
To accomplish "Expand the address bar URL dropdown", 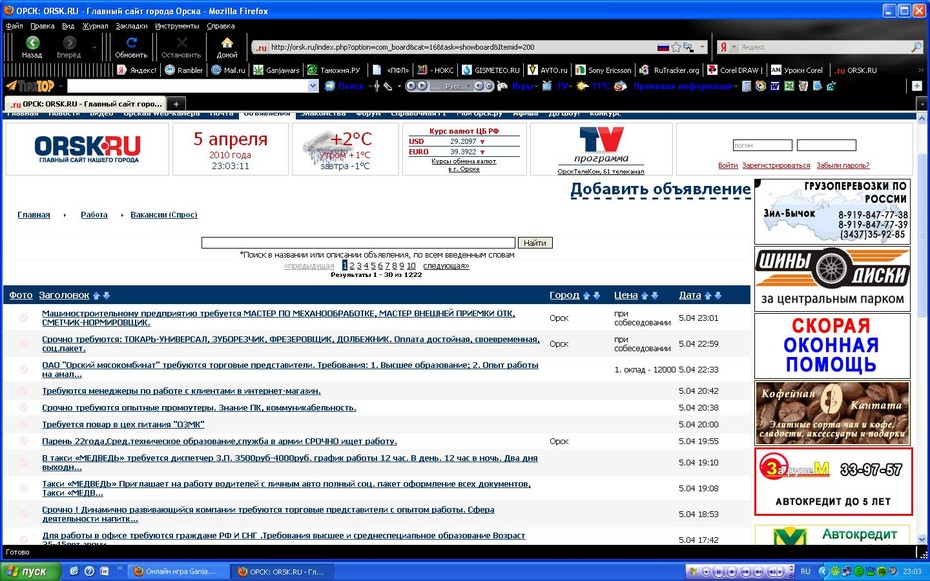I will coord(702,47).
